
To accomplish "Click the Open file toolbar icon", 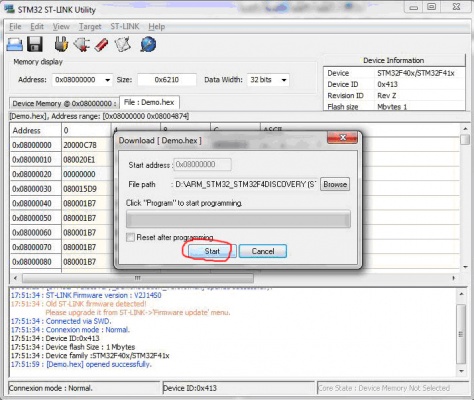I will [15, 44].
